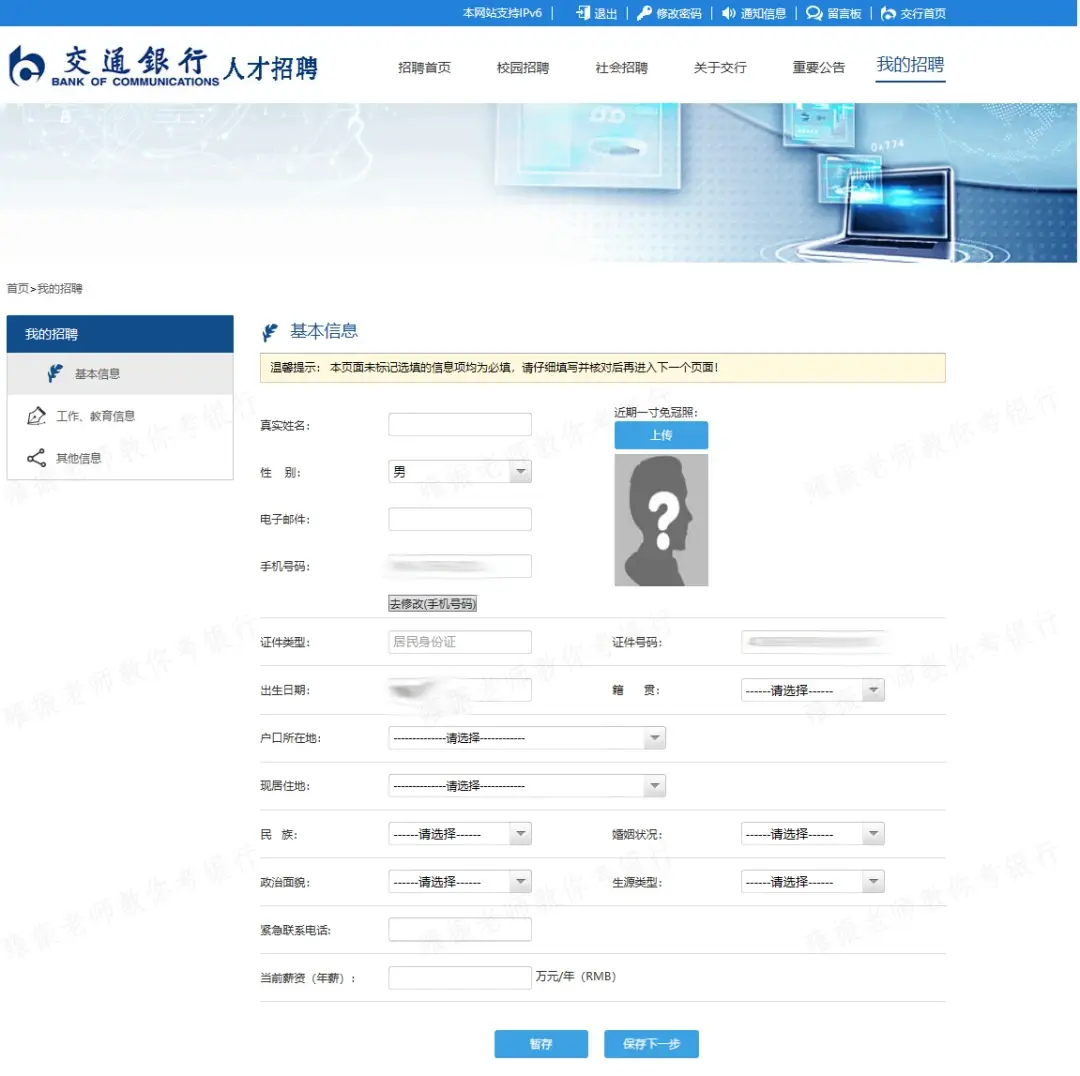Select 我的招聘 navigation tab
Image resolution: width=1080 pixels, height=1076 pixels.
(910, 65)
